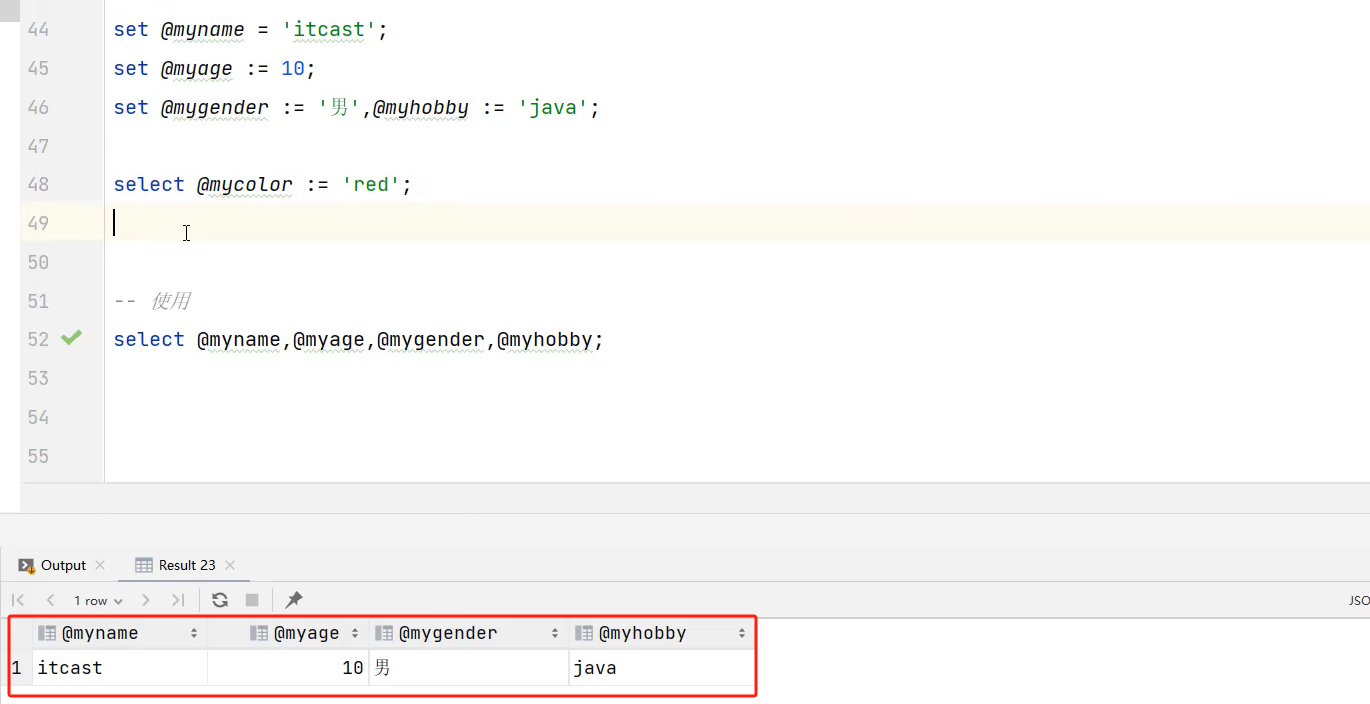The width and height of the screenshot is (1370, 704).
Task: Sort by the @myhobby column arrows
Action: [x=742, y=633]
